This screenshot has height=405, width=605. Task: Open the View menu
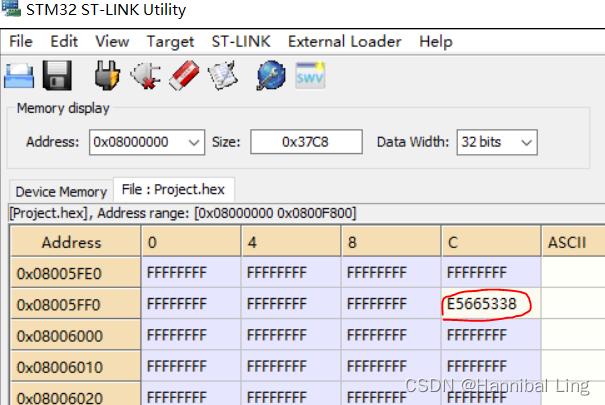(x=112, y=41)
